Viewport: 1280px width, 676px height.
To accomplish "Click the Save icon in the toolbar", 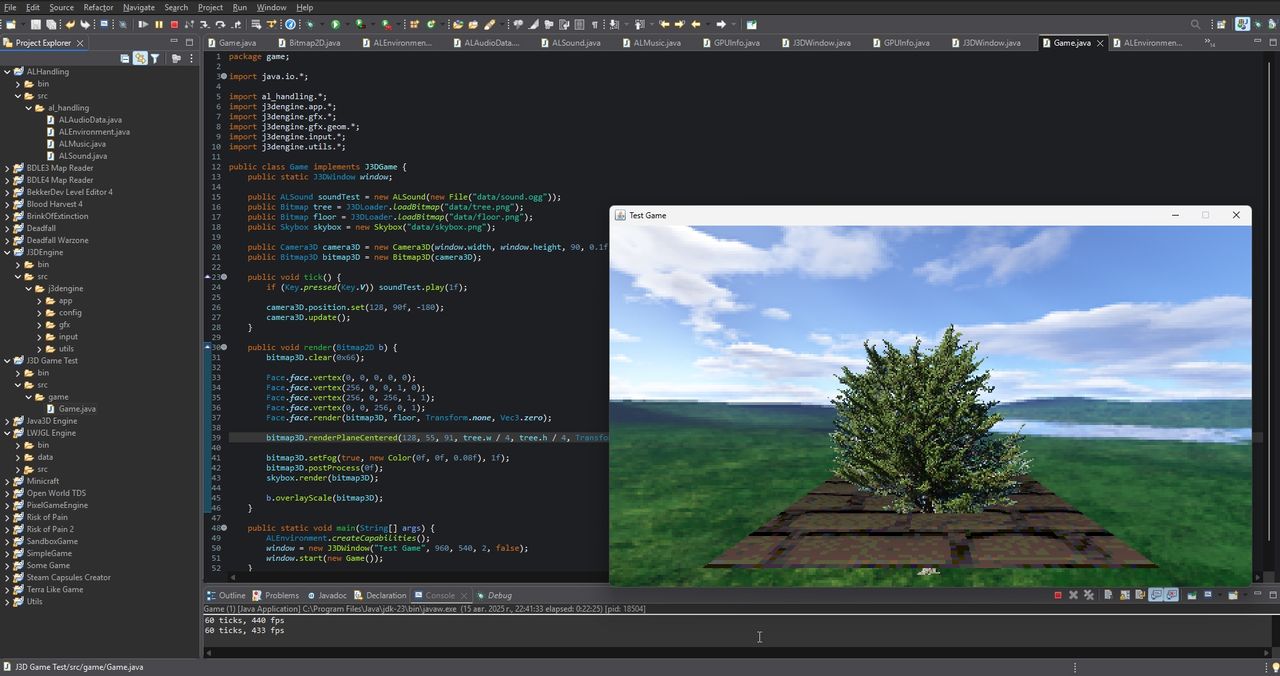I will pyautogui.click(x=36, y=24).
